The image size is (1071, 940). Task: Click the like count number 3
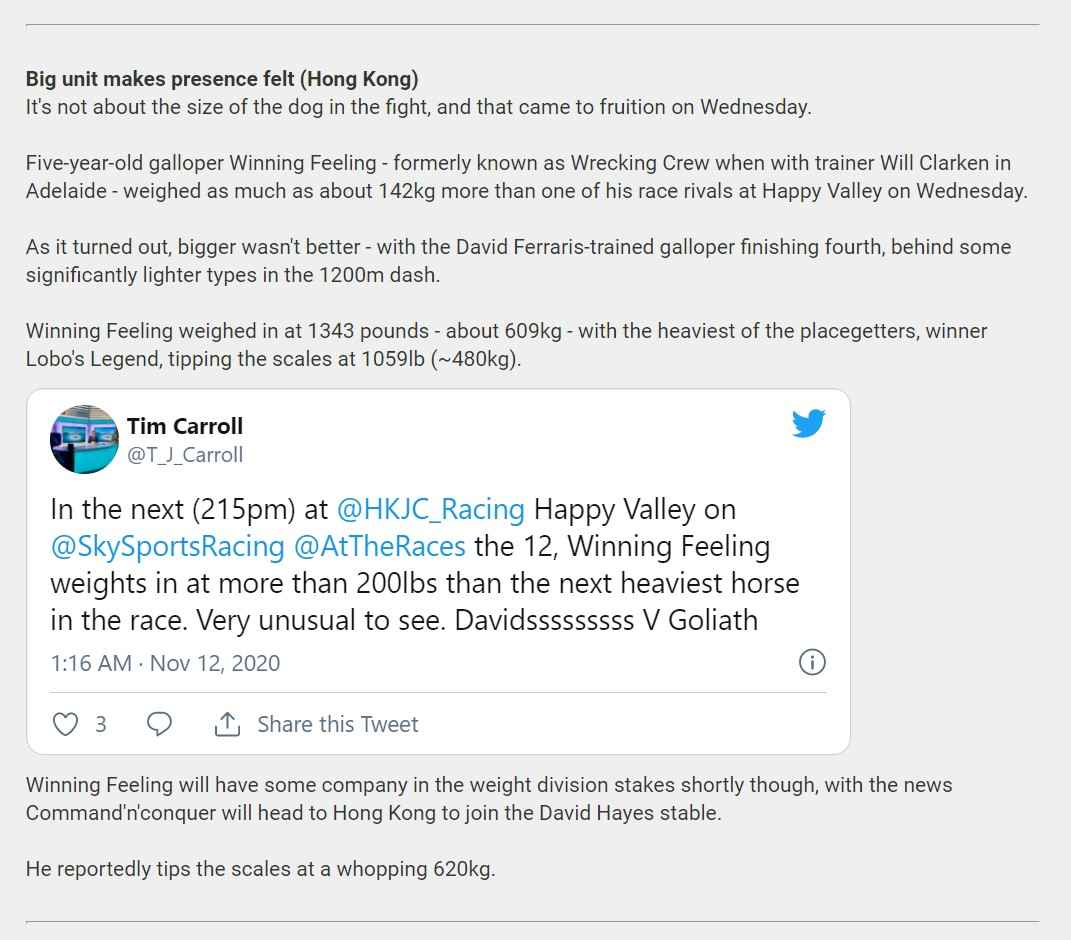tap(100, 724)
